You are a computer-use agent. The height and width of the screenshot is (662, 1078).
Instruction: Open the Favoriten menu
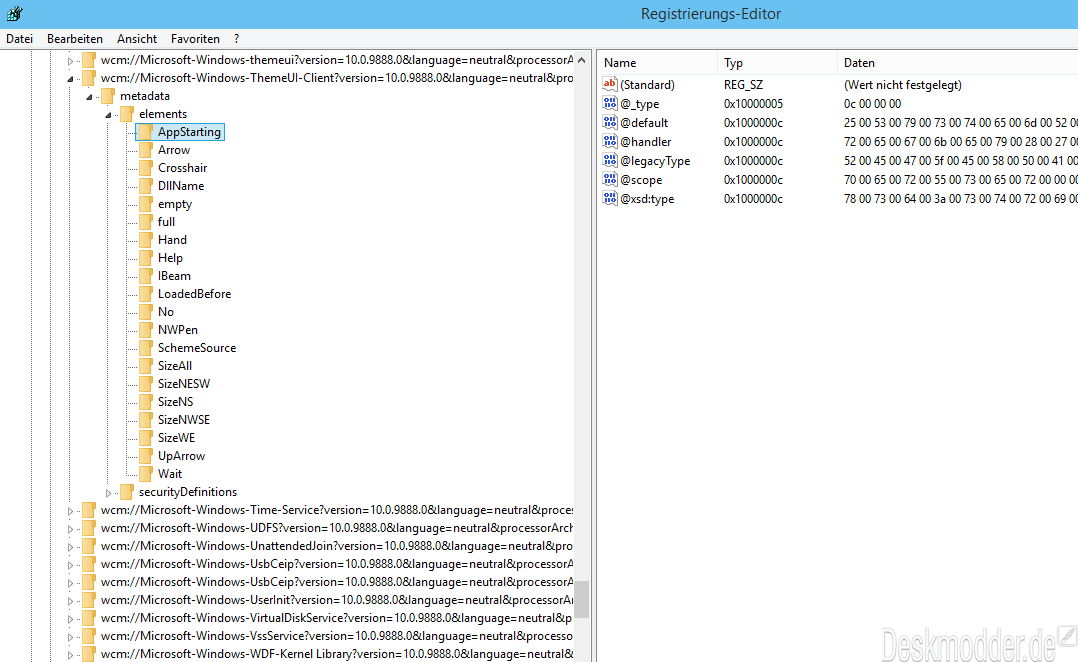(x=195, y=39)
